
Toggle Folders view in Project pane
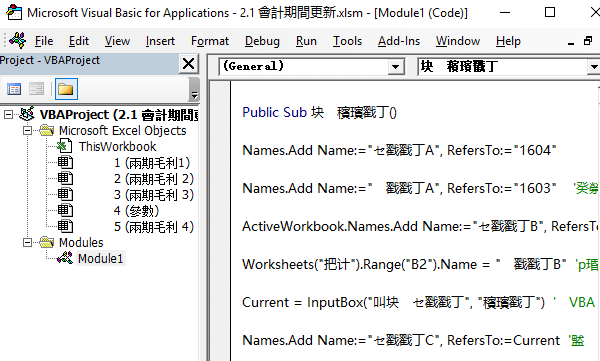(x=66, y=89)
